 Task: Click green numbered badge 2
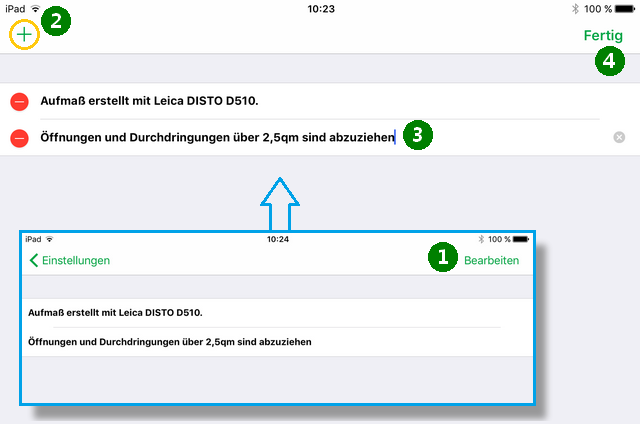pos(56,19)
